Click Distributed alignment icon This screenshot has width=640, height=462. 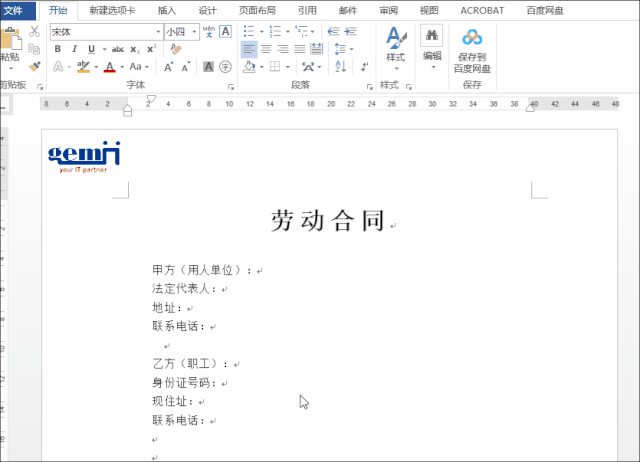point(316,49)
